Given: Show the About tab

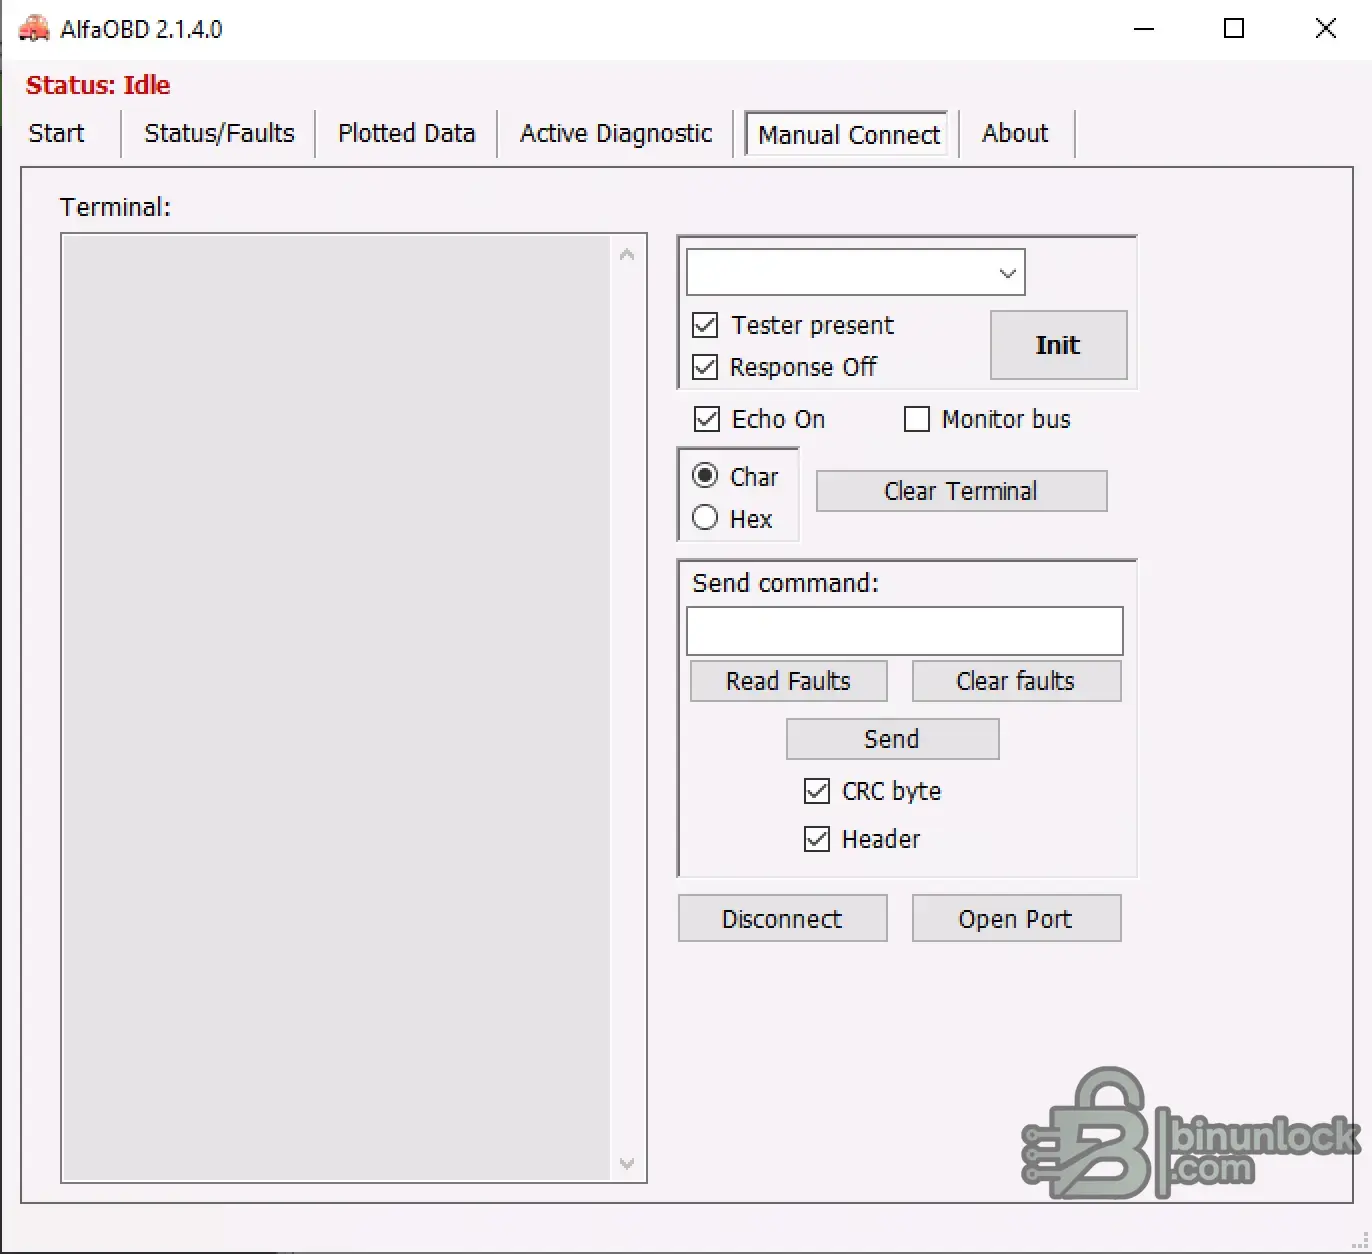Looking at the screenshot, I should (1015, 134).
